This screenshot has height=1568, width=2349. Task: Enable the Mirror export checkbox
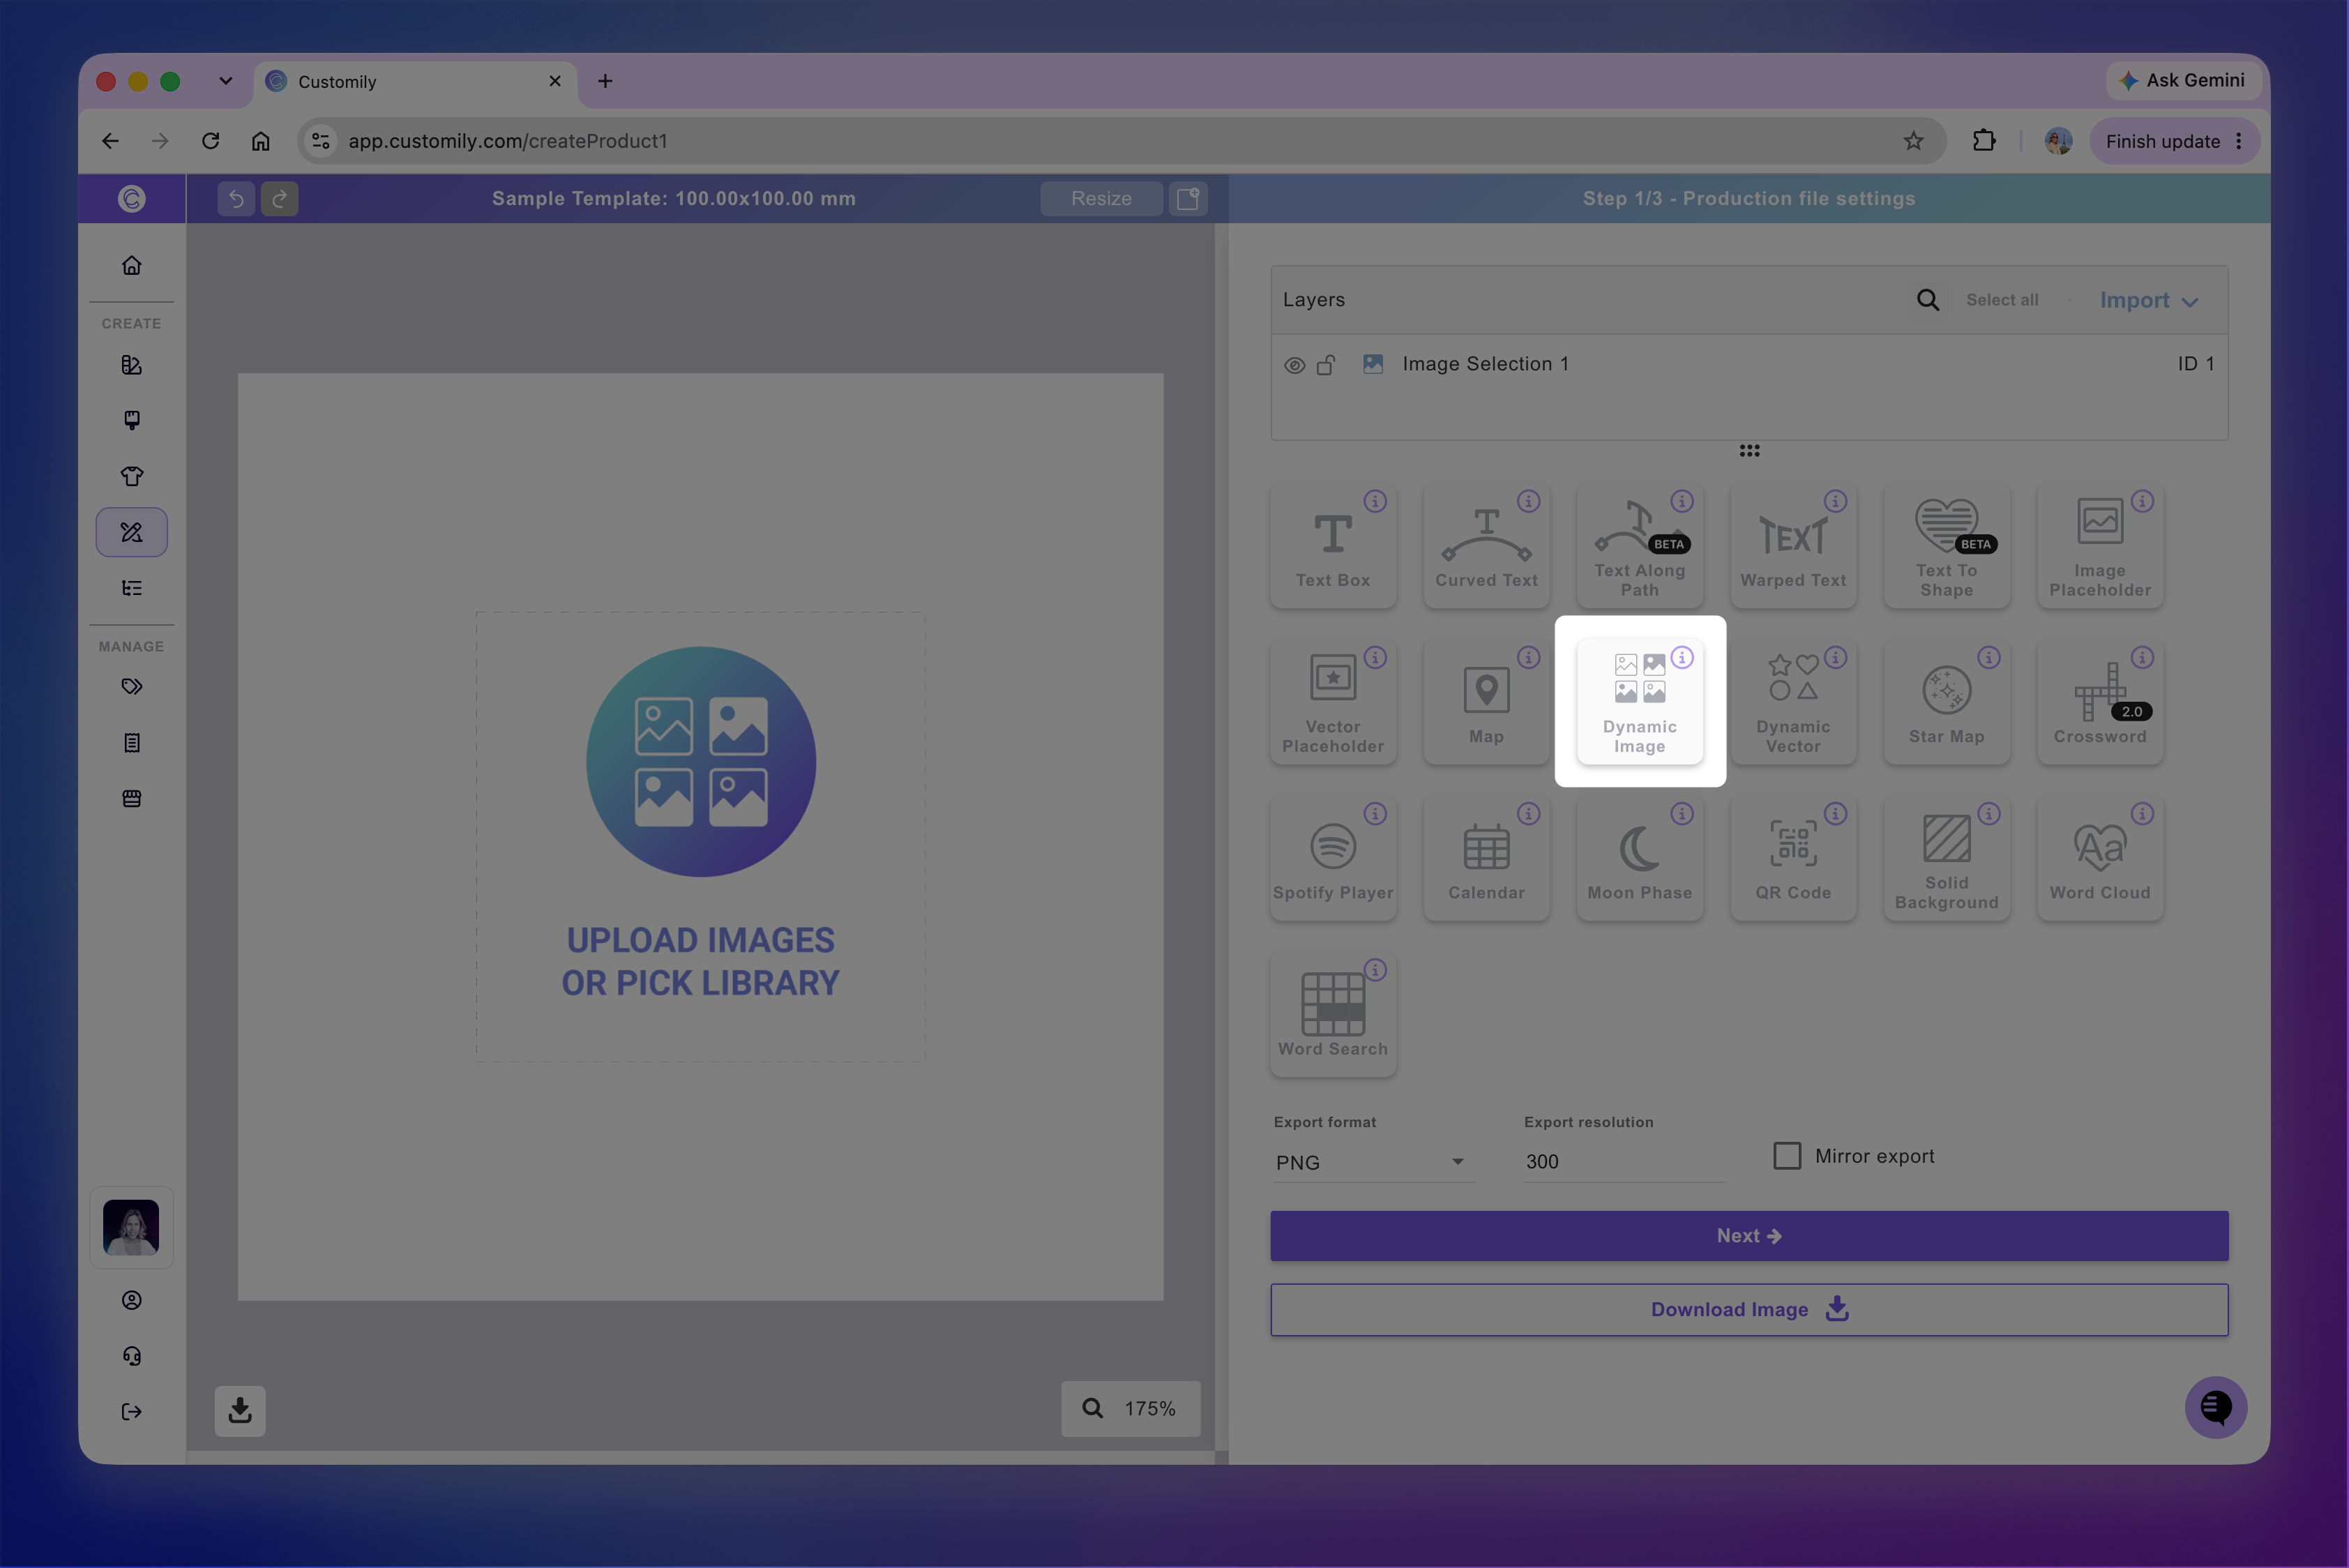click(x=1787, y=1156)
